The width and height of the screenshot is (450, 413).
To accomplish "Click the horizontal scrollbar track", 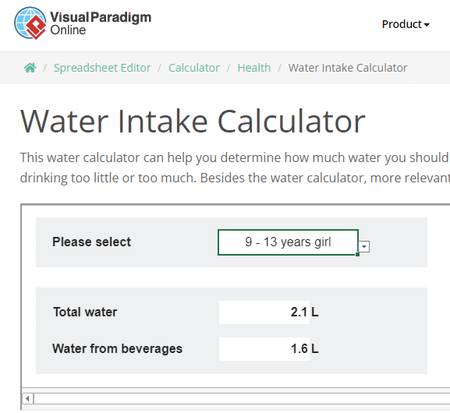I will (x=242, y=398).
